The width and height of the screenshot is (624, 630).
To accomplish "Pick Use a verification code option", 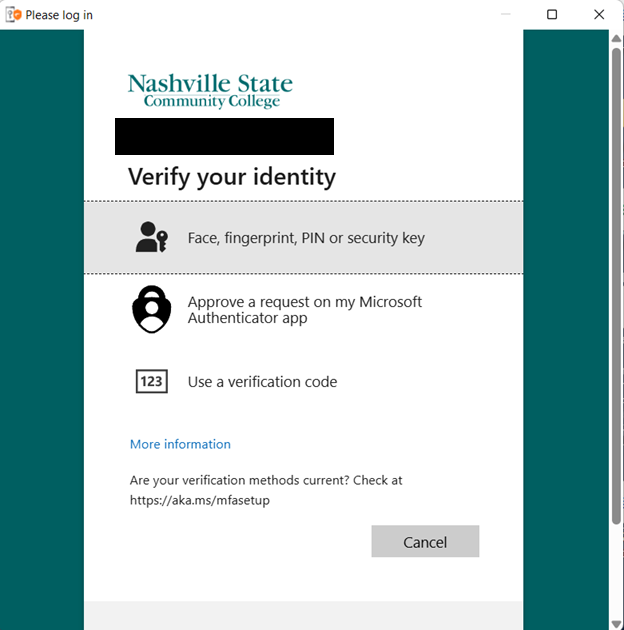I will 262,382.
